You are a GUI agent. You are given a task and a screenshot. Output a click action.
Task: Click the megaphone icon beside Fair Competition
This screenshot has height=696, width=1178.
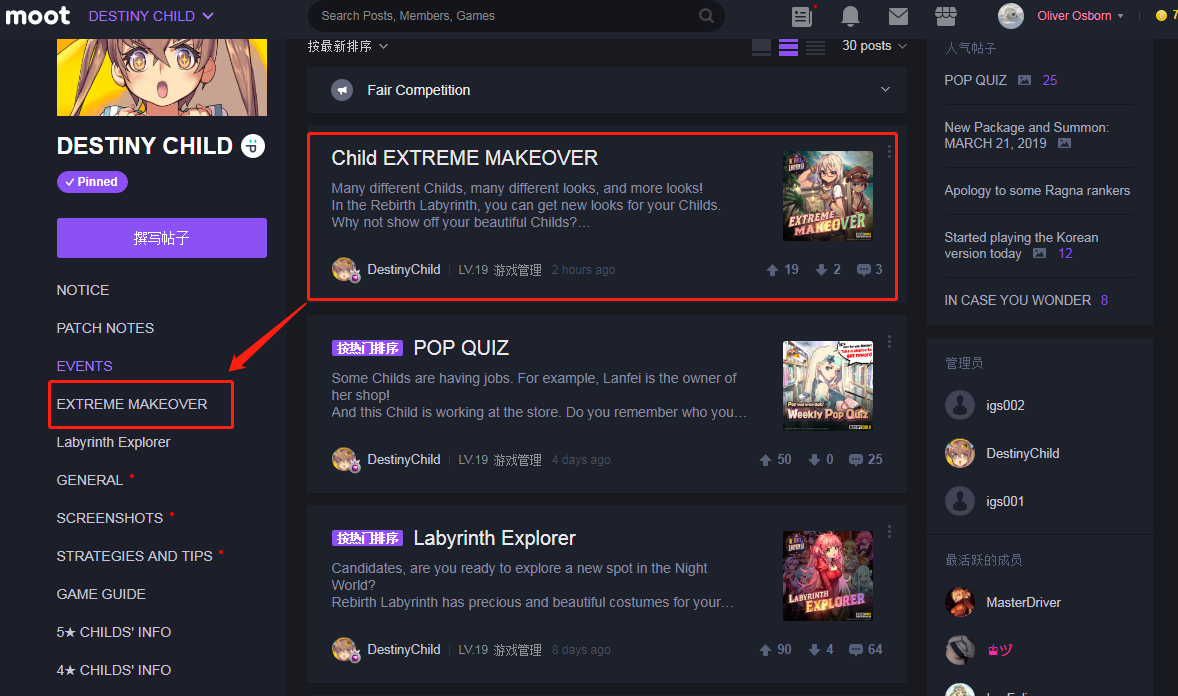click(343, 90)
